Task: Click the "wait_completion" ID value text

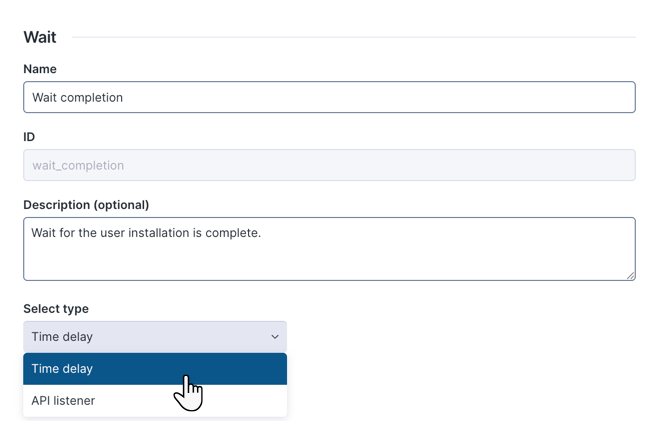Action: (x=78, y=166)
